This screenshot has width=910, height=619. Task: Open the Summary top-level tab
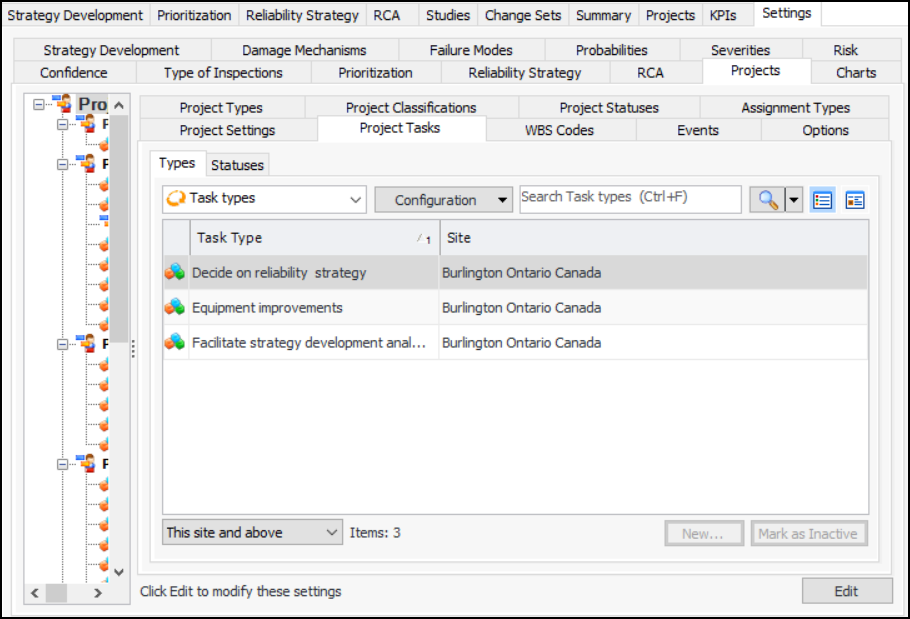click(603, 15)
